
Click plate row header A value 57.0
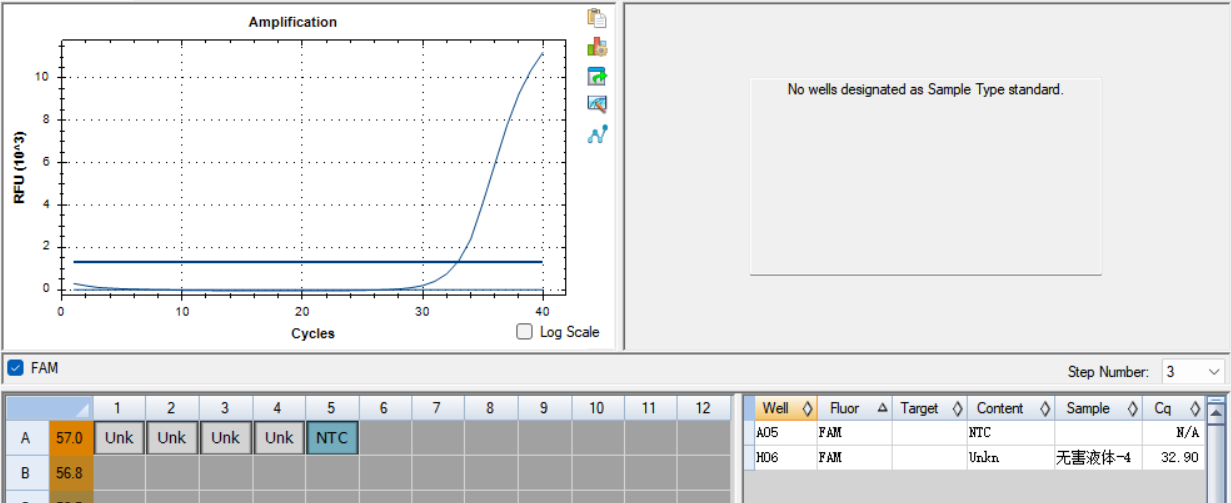(70, 437)
